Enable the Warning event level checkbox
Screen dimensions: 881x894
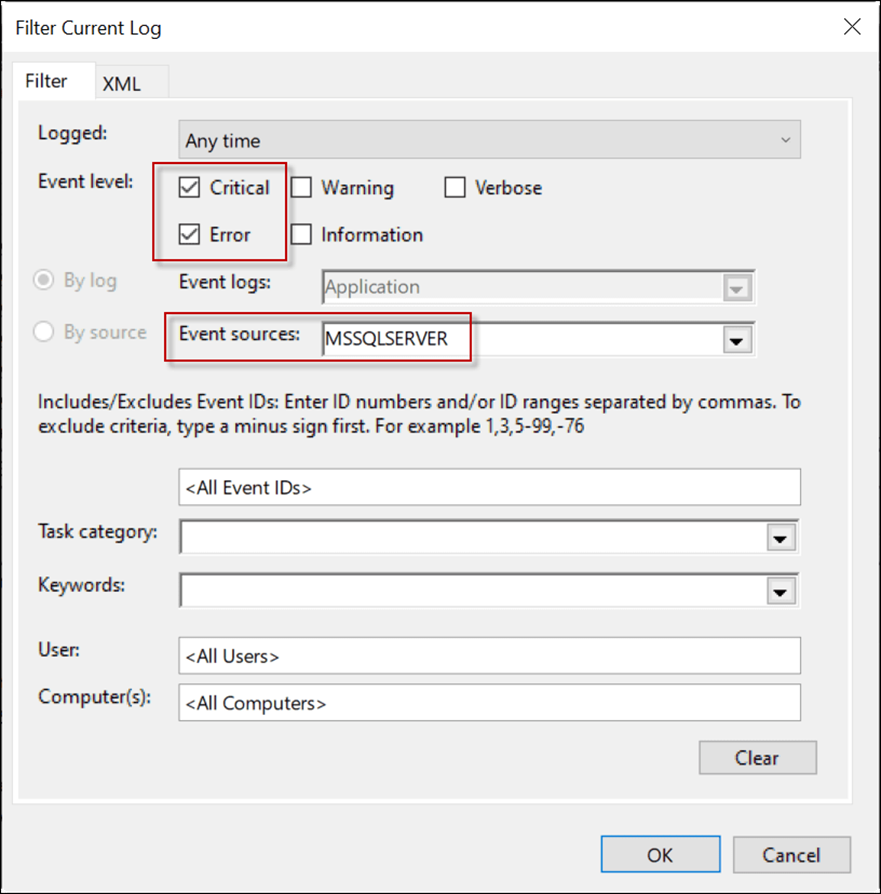(x=301, y=188)
